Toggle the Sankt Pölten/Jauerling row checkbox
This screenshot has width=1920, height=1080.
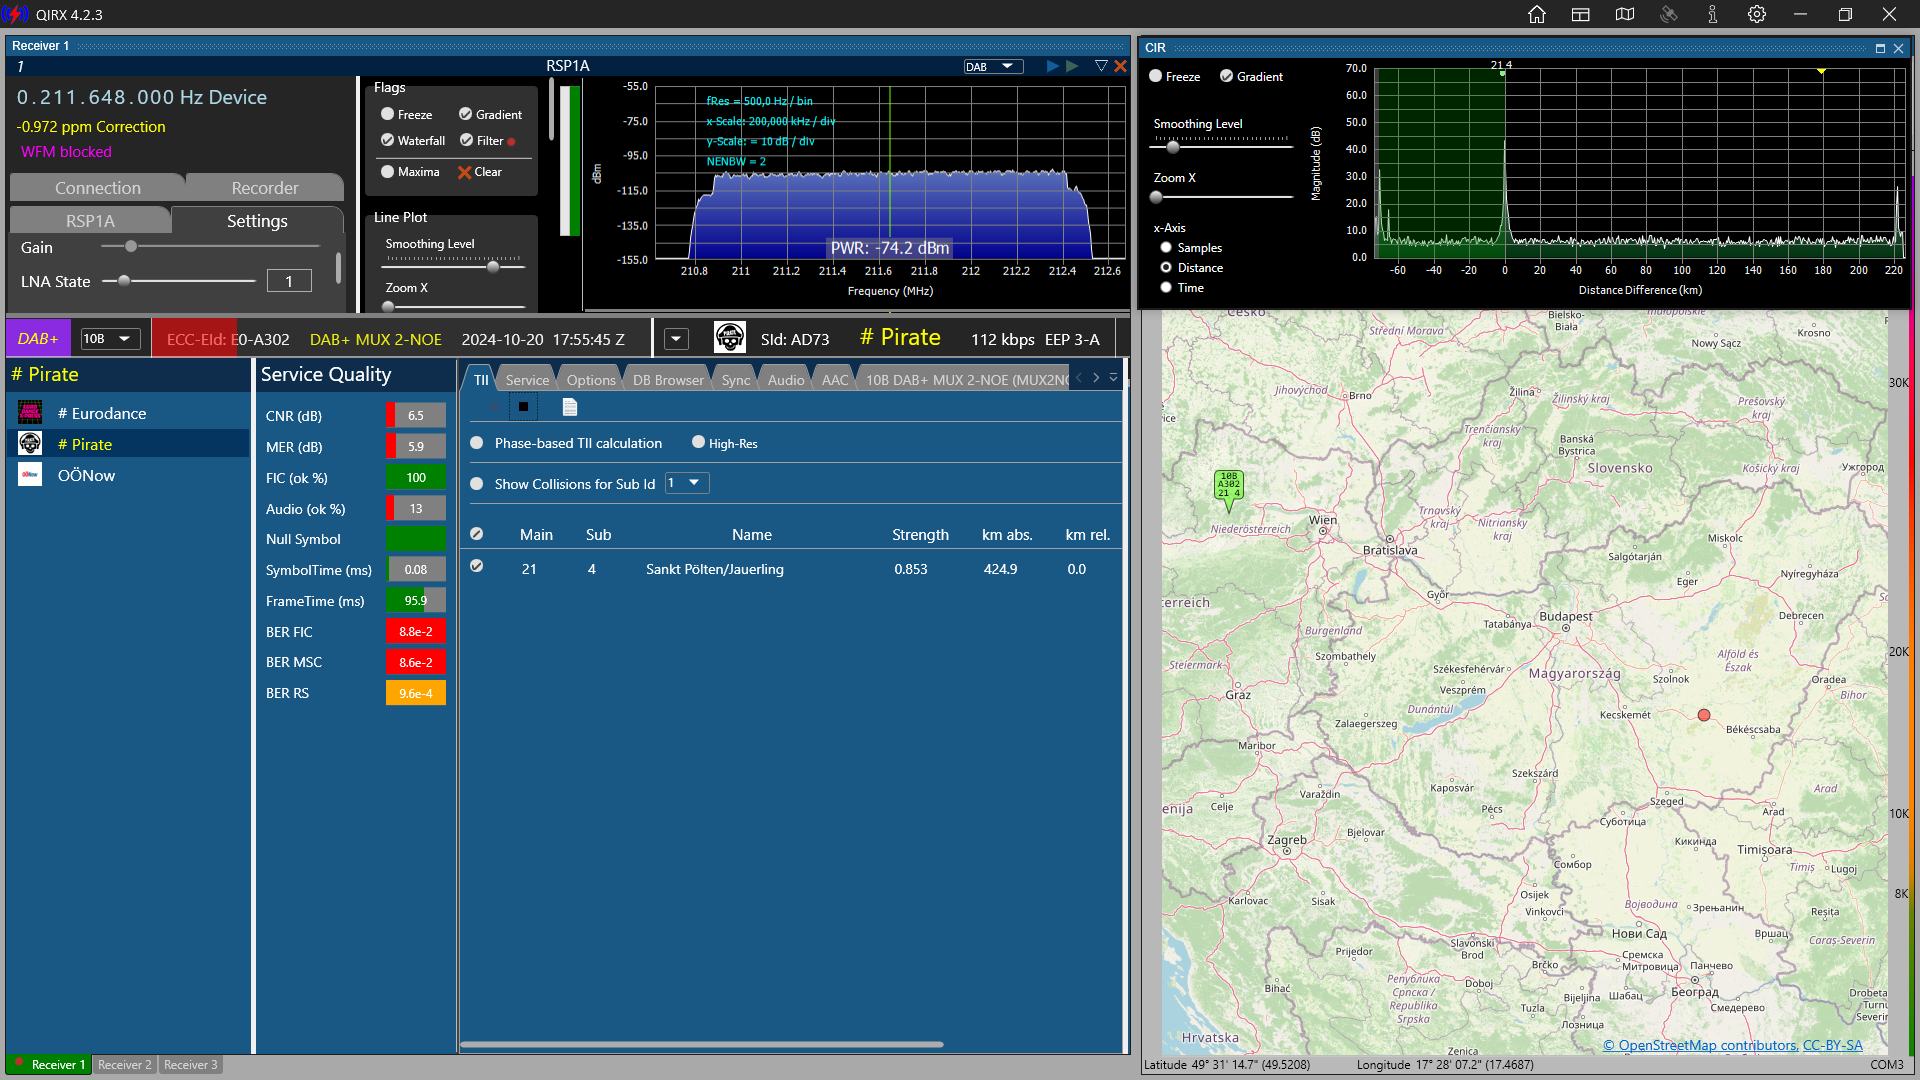pos(477,566)
